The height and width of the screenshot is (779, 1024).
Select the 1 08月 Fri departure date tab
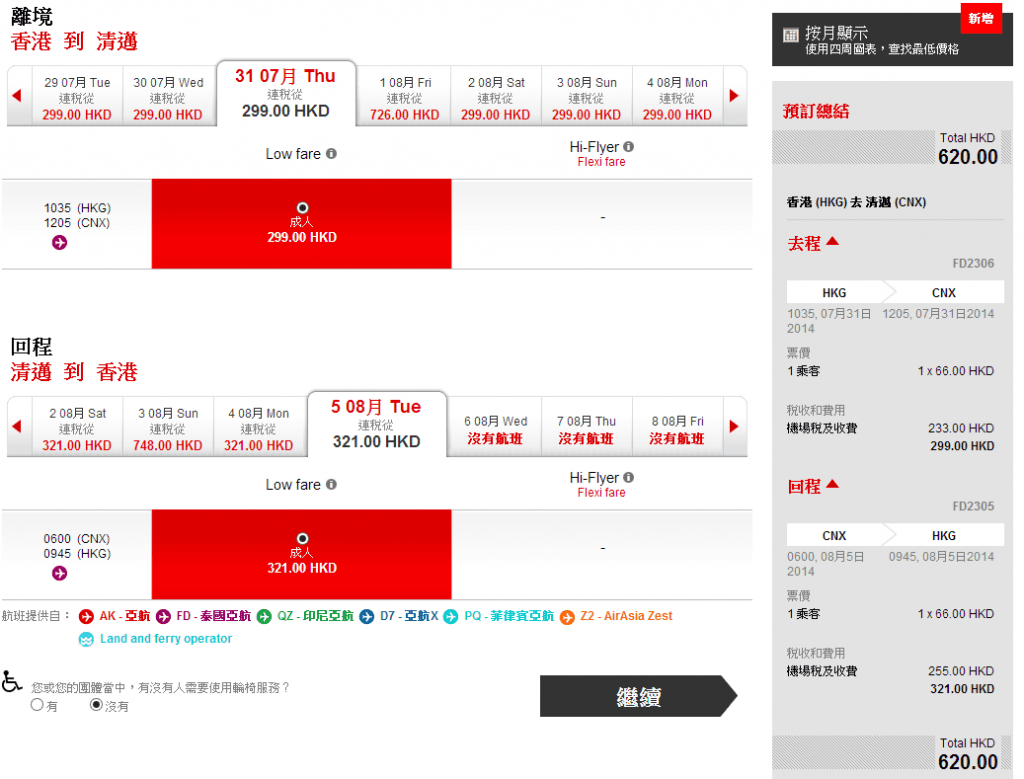pos(405,98)
